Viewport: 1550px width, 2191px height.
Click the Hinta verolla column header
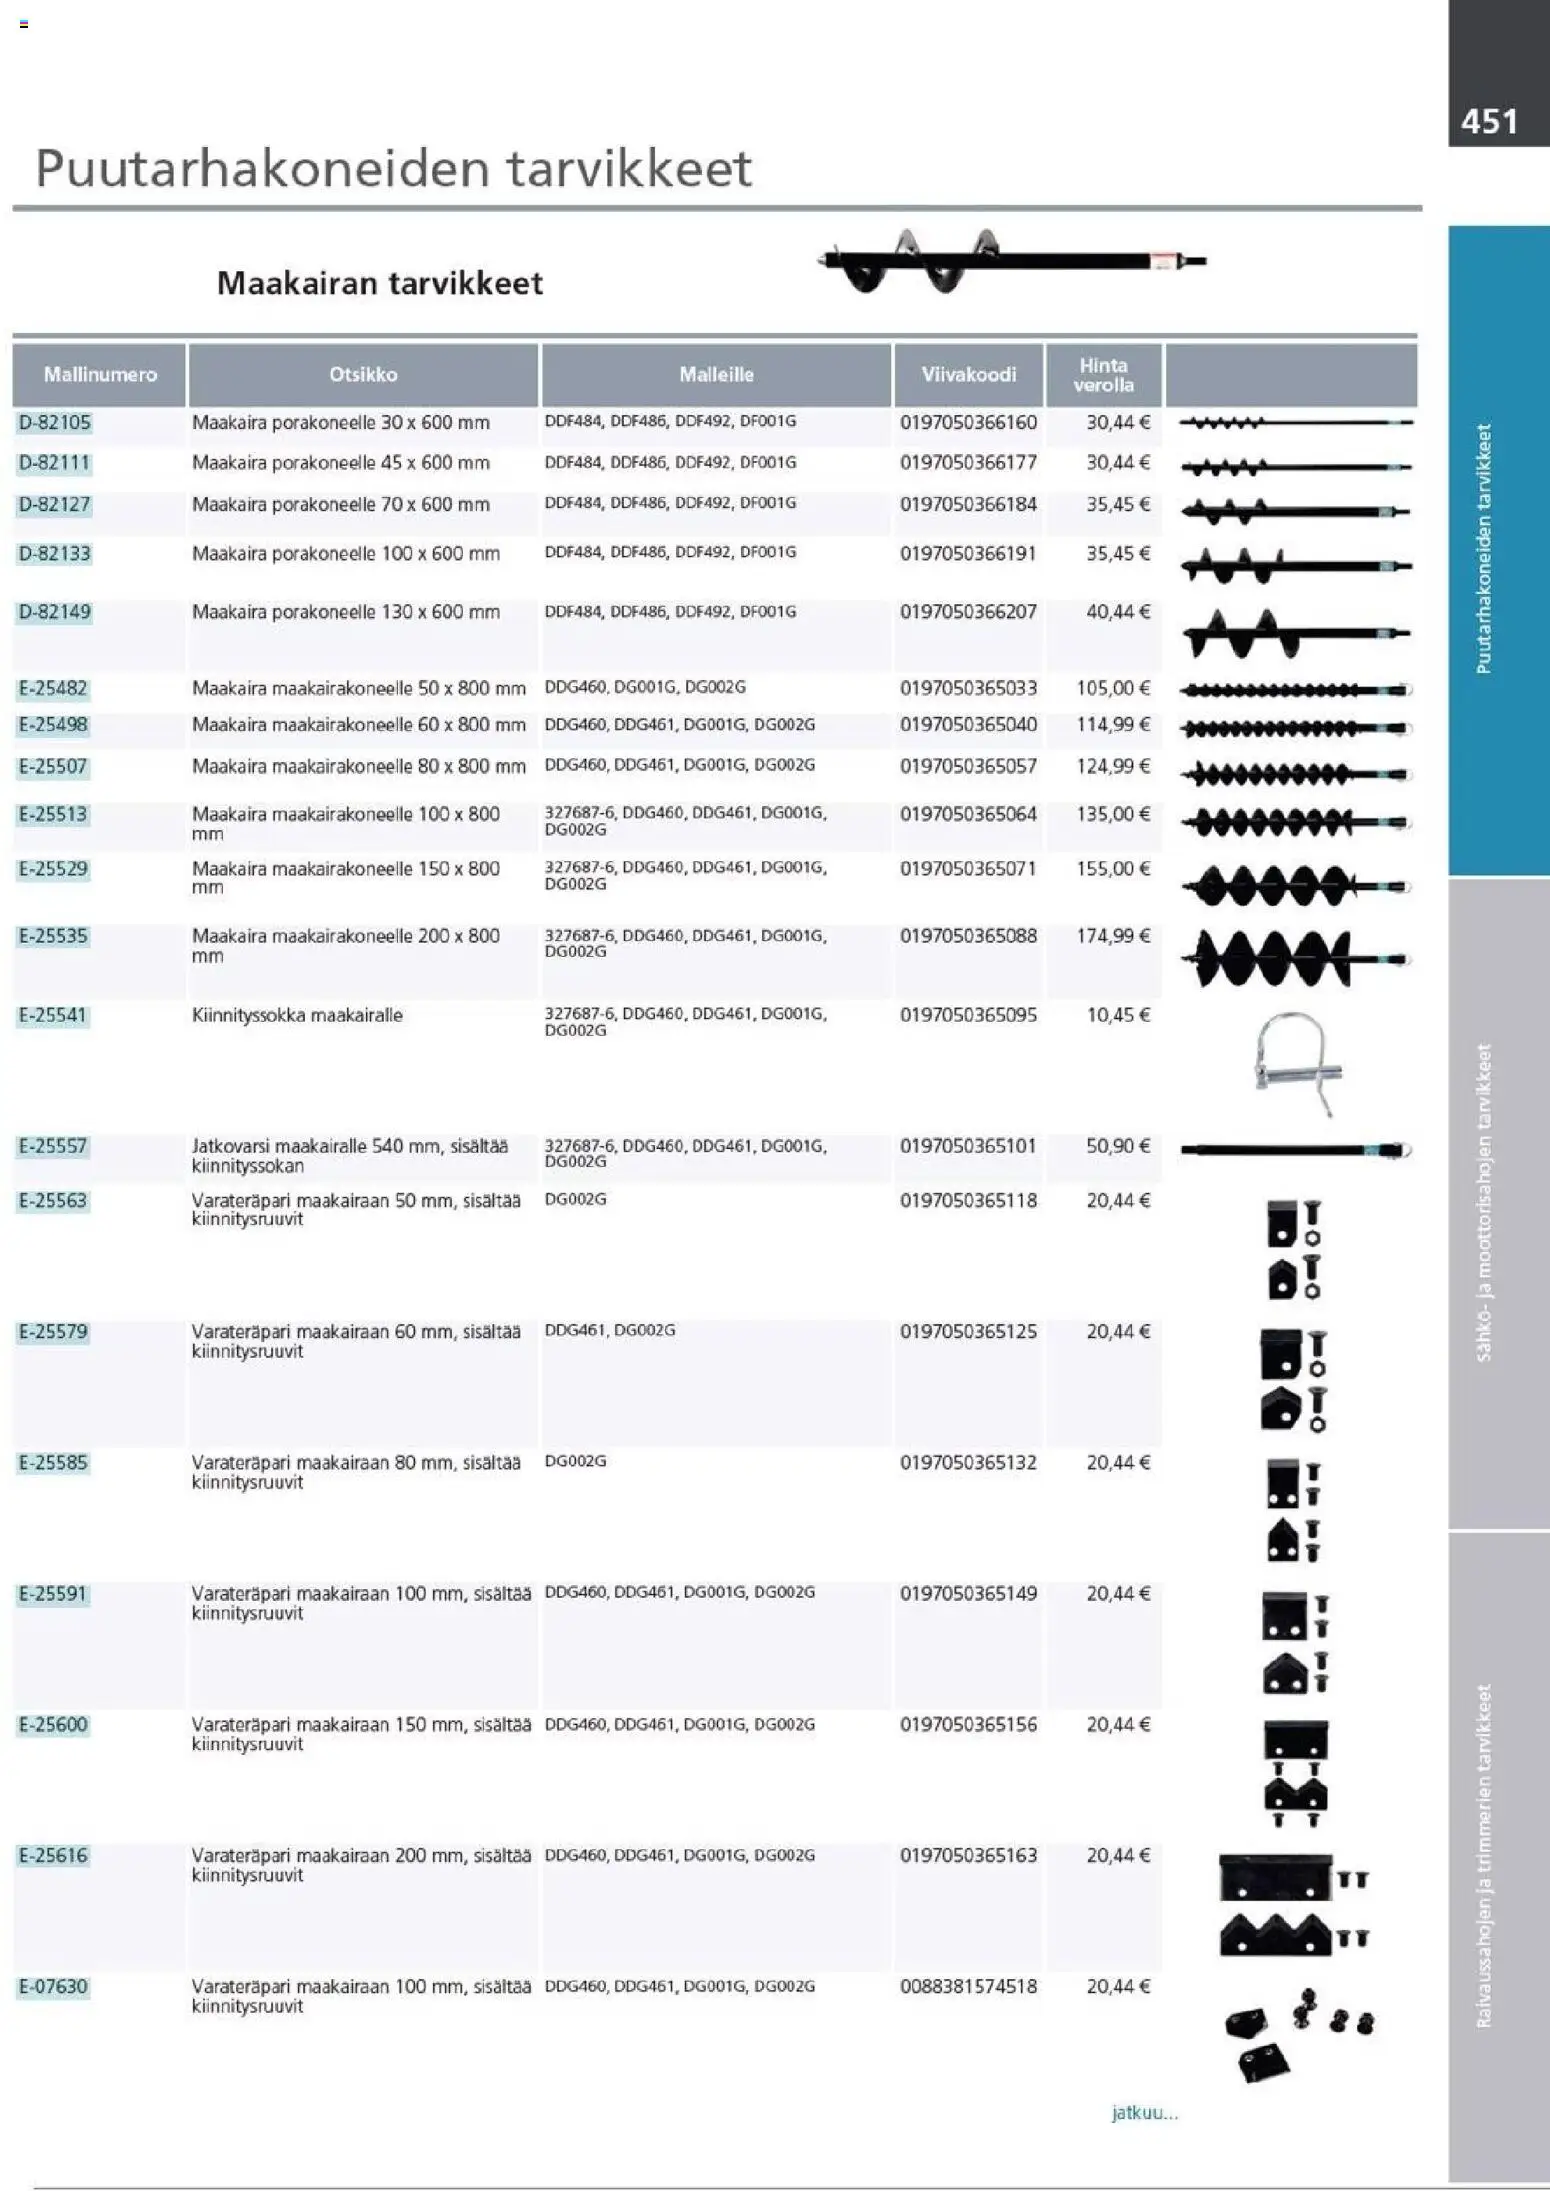click(1104, 375)
